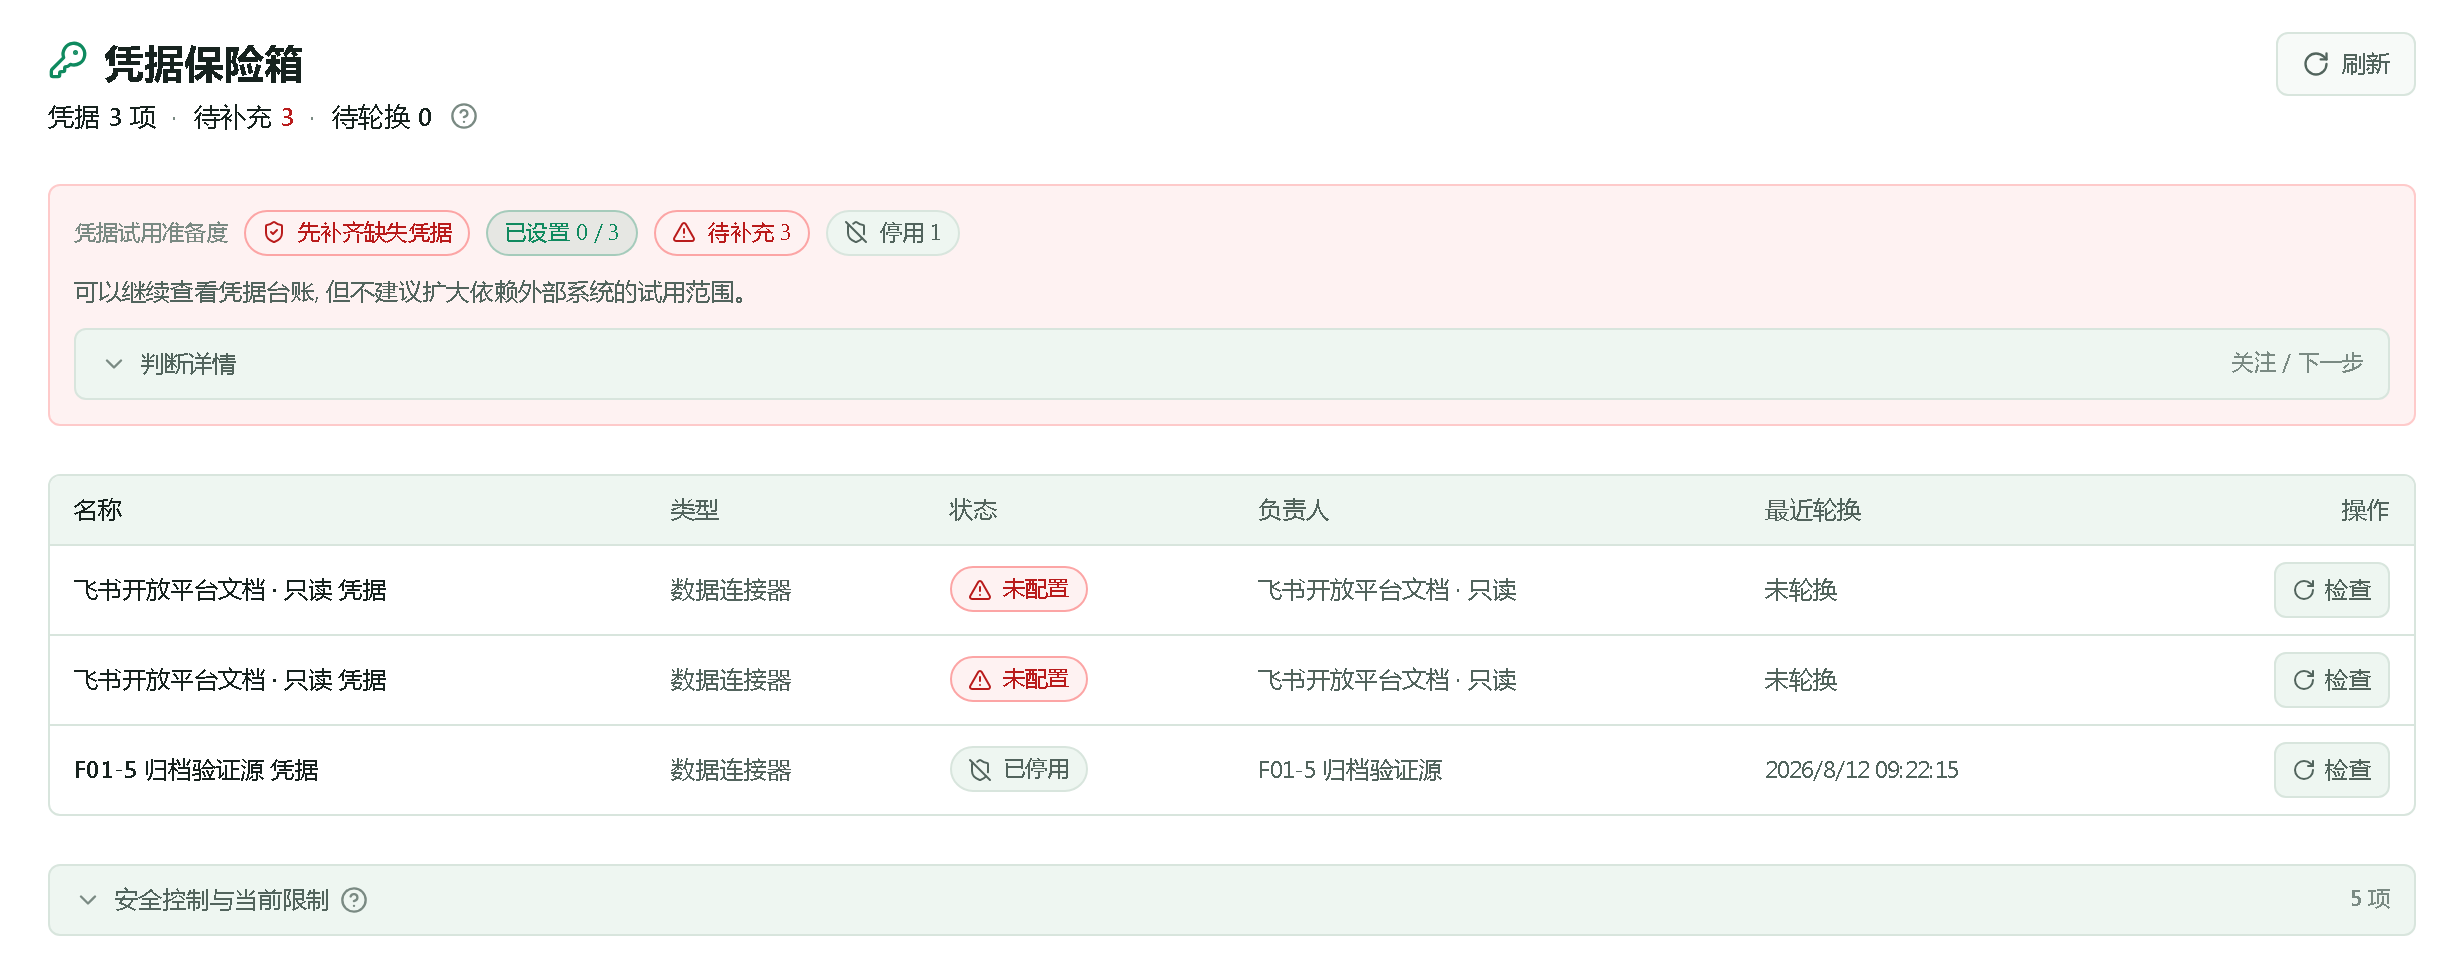This screenshot has height=960, width=2464.
Task: Click the 名称 column header
Action: point(98,510)
